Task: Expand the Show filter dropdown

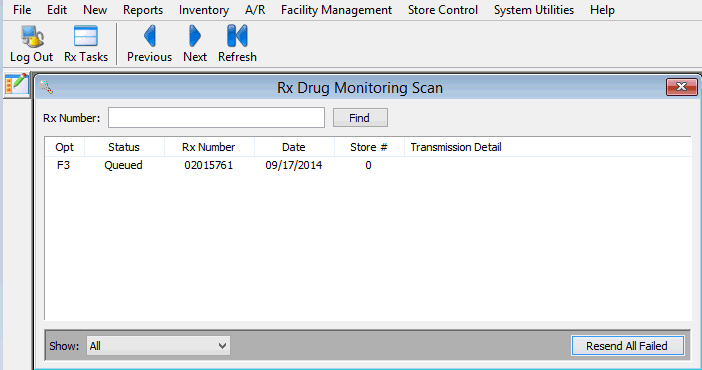Action: 158,346
